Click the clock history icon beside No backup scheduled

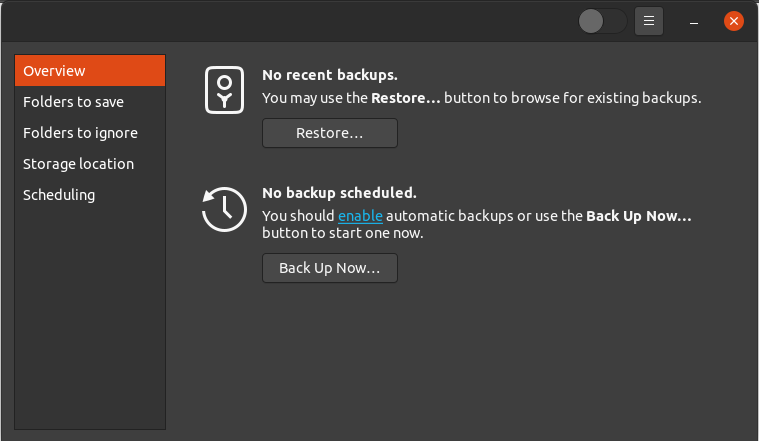tap(223, 209)
